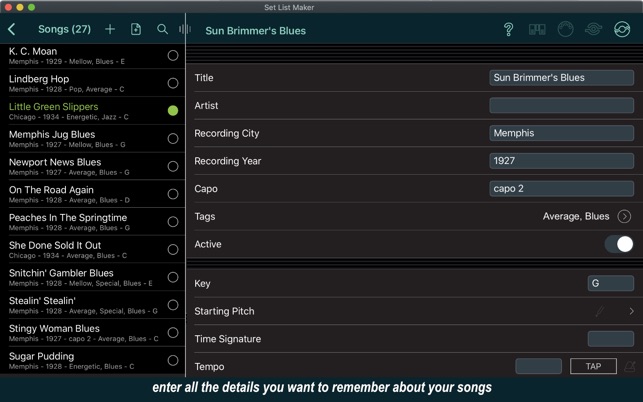Open the audio waveform icon

coord(184,29)
